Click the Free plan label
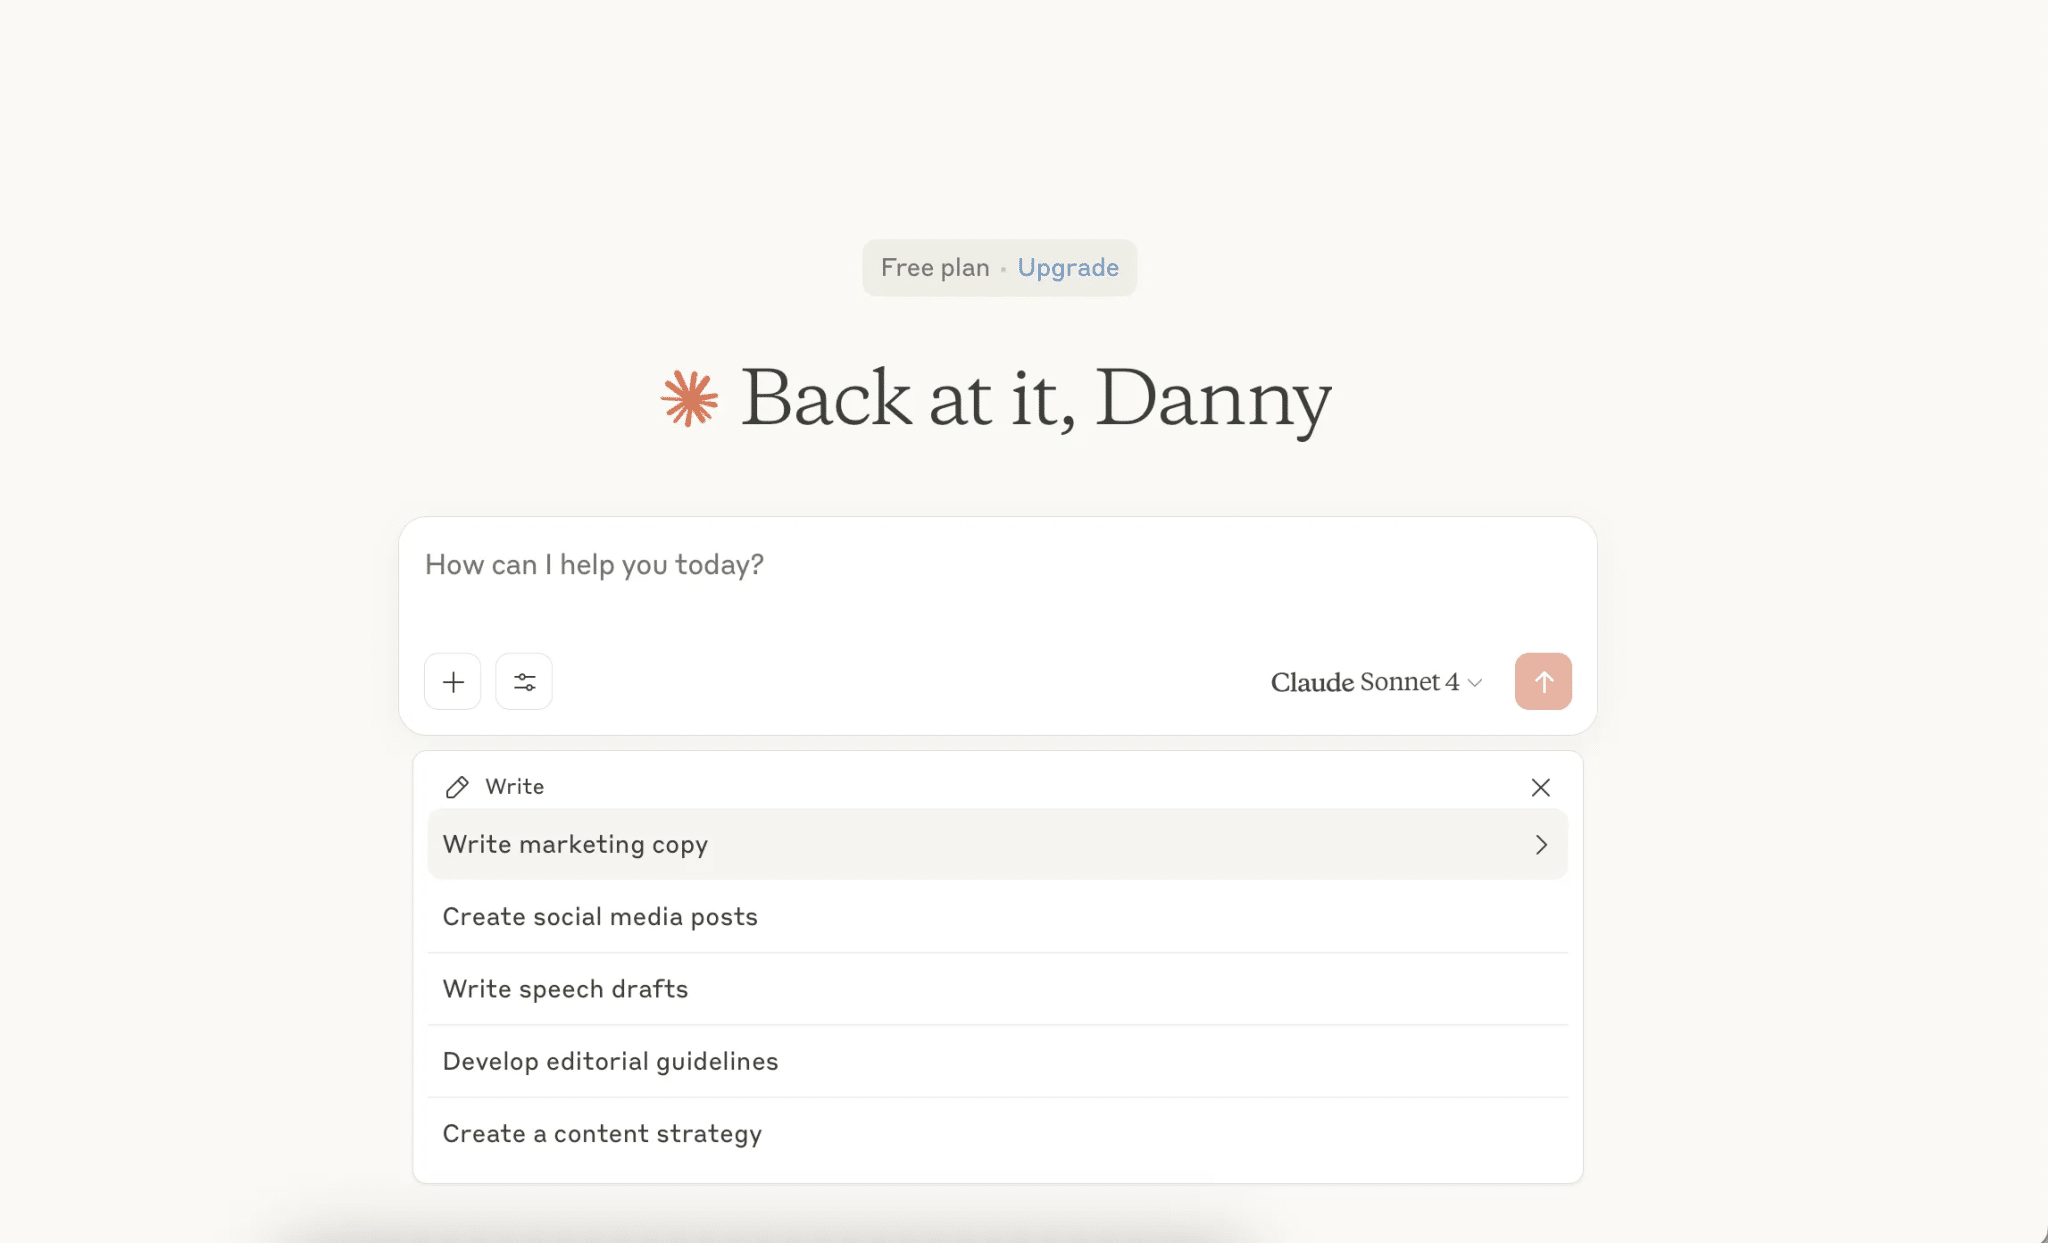 [x=934, y=267]
